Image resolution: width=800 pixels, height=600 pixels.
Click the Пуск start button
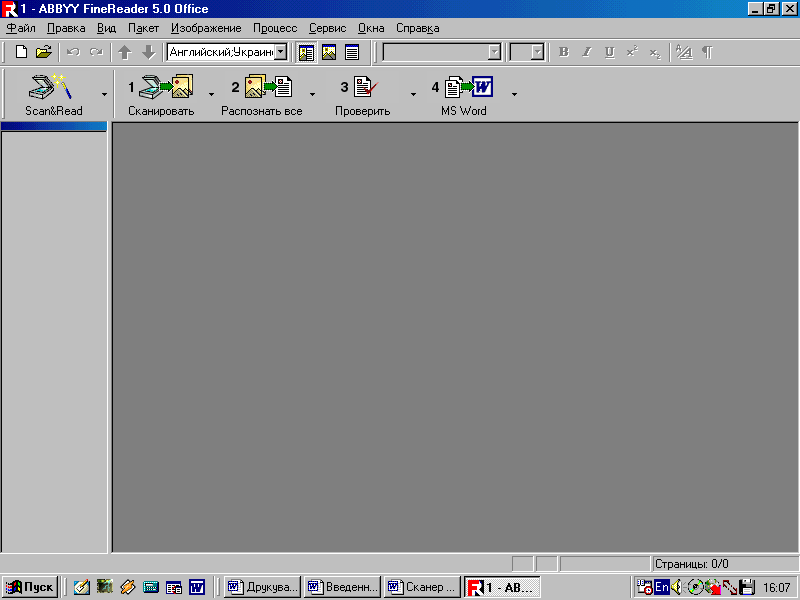point(30,587)
